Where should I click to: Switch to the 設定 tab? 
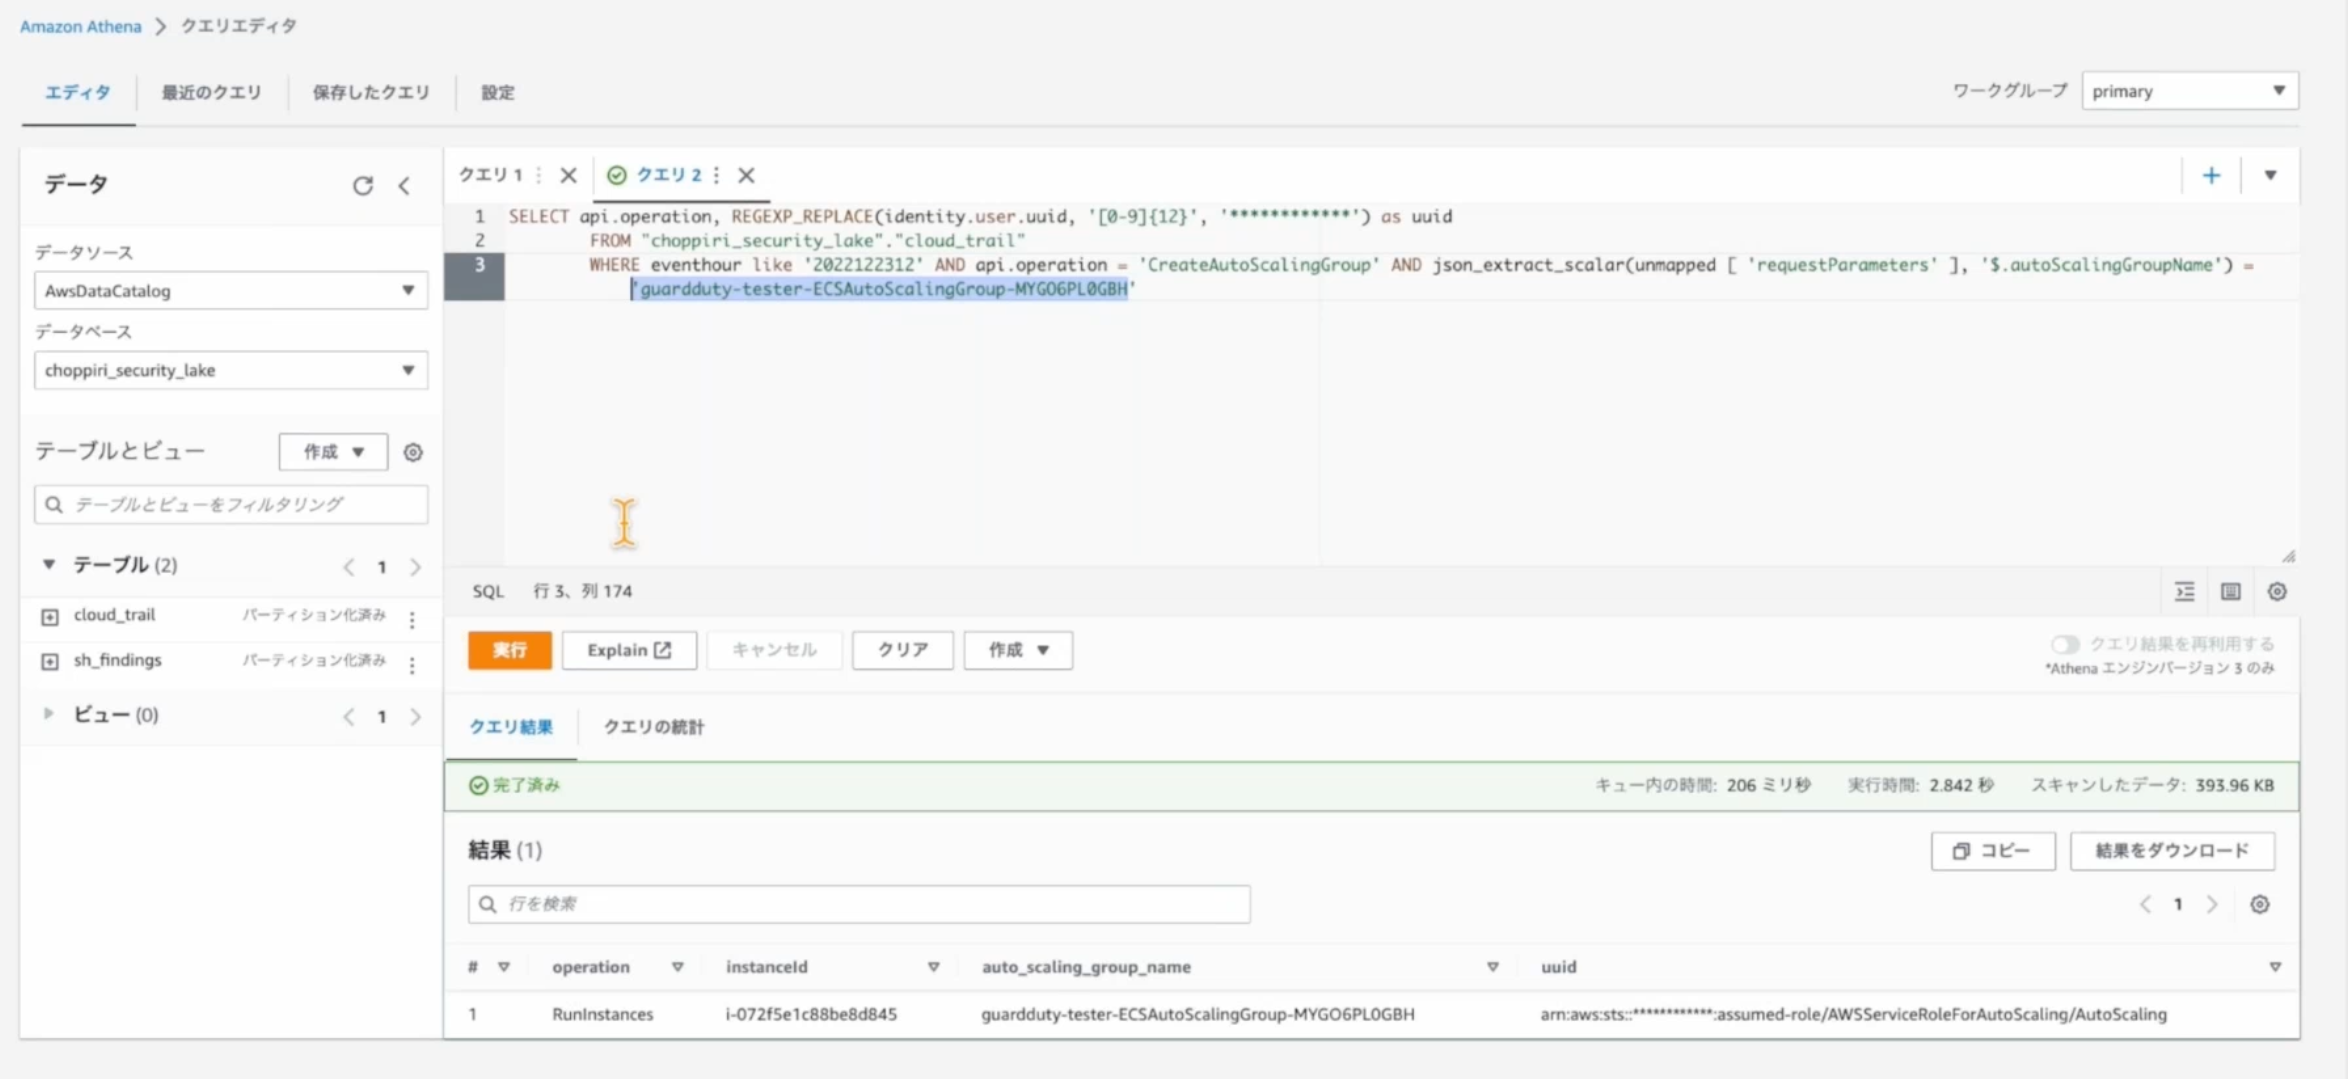click(498, 92)
